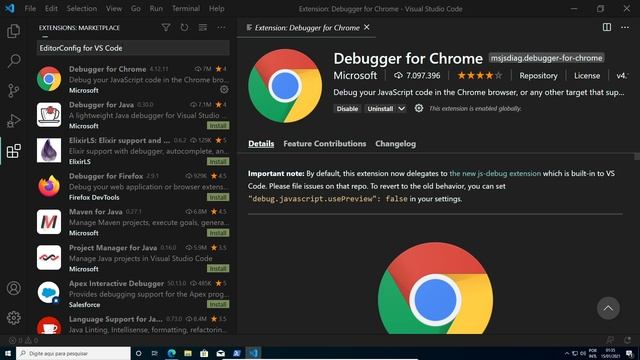Click the star rating in extension header

pyautogui.click(x=480, y=76)
